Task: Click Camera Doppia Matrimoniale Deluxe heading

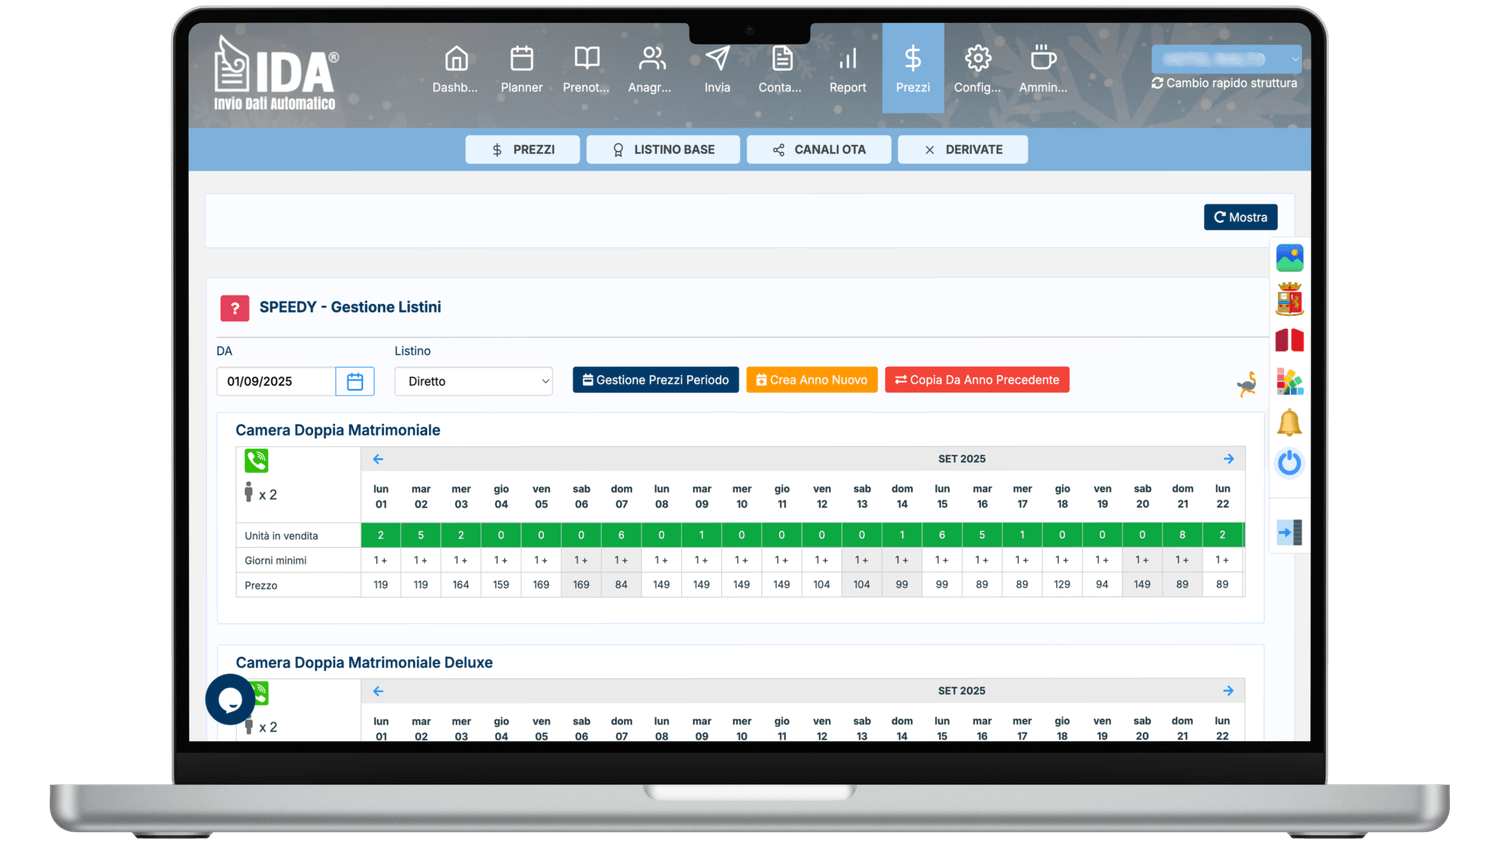Action: click(x=364, y=663)
